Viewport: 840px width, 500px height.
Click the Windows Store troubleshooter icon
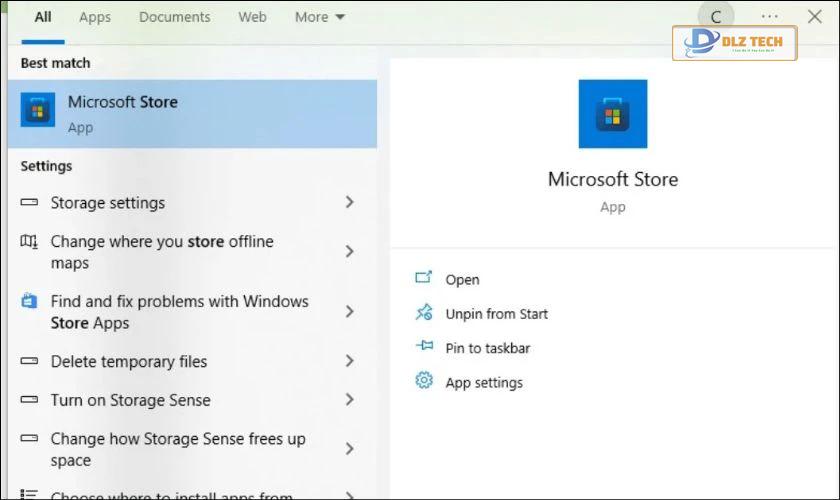pyautogui.click(x=29, y=301)
